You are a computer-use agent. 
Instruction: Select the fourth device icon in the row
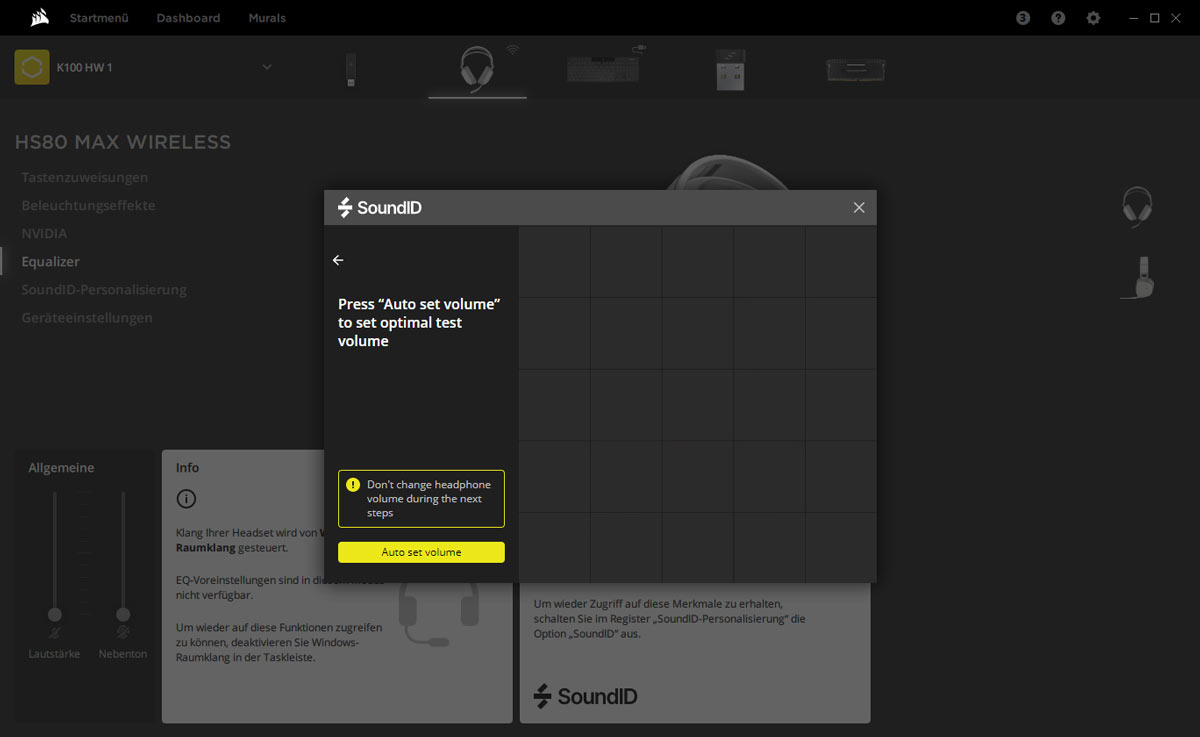[x=730, y=69]
